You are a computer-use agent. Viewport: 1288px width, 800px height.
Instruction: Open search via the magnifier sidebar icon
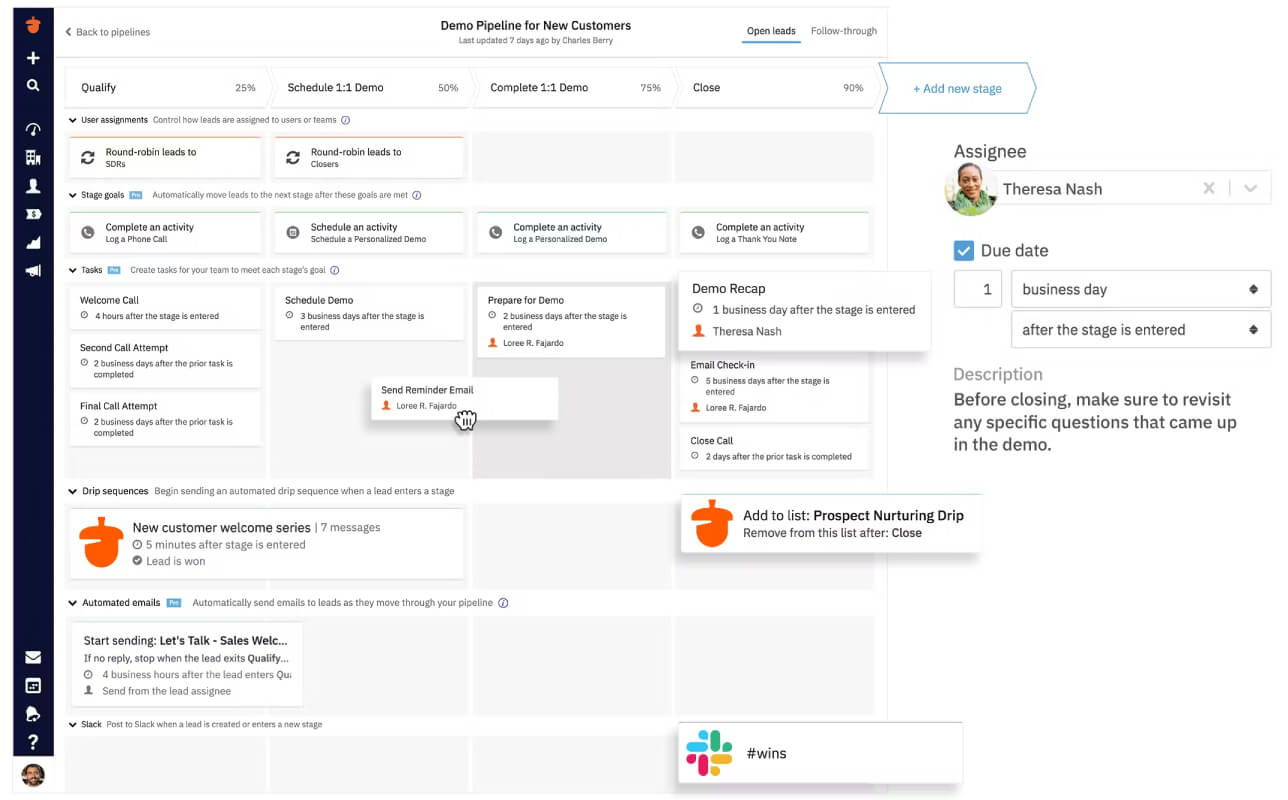(x=33, y=86)
